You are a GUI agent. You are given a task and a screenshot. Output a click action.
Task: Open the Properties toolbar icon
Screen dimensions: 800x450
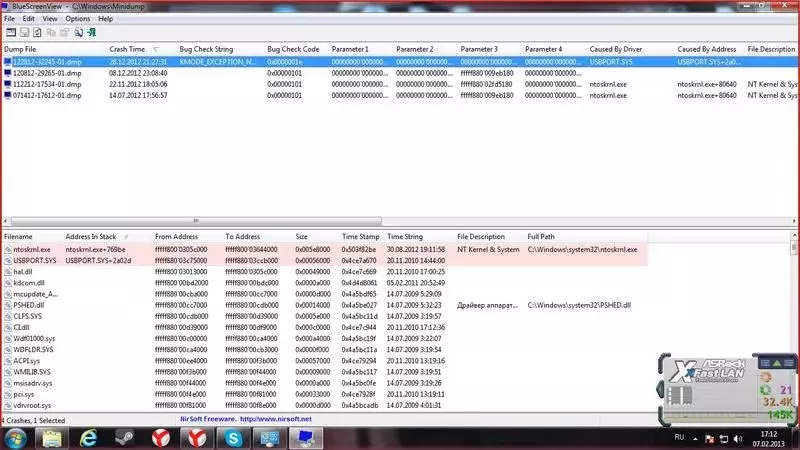(x=64, y=33)
